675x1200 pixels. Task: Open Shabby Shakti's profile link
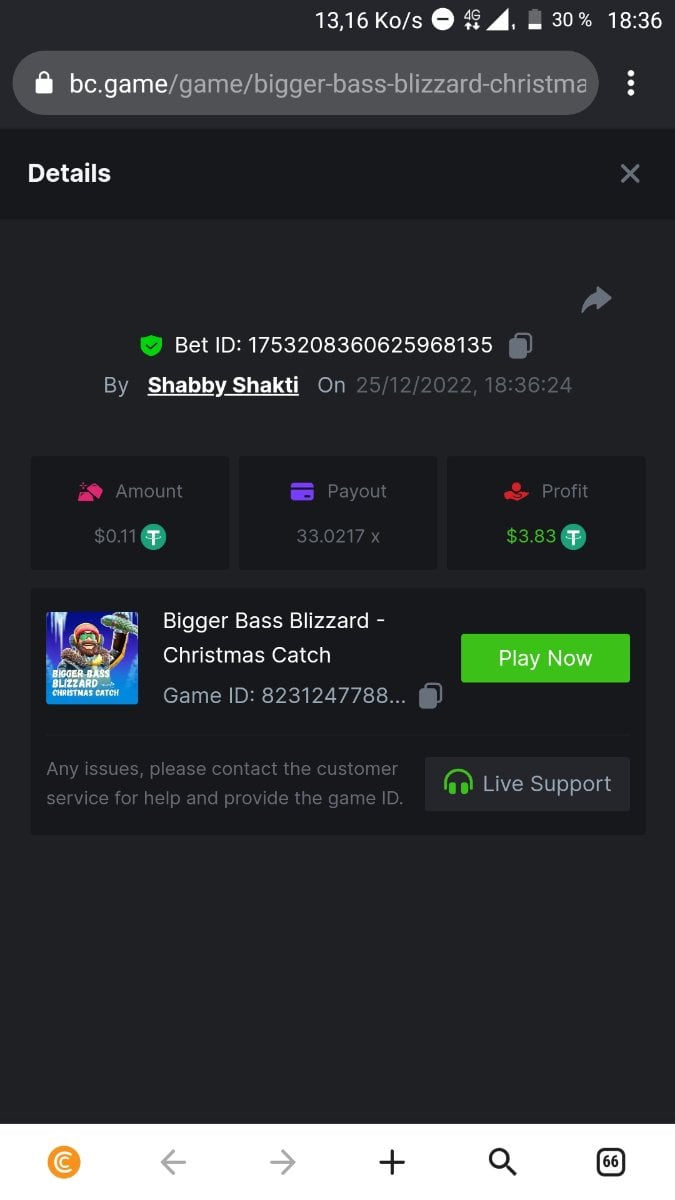coord(223,385)
